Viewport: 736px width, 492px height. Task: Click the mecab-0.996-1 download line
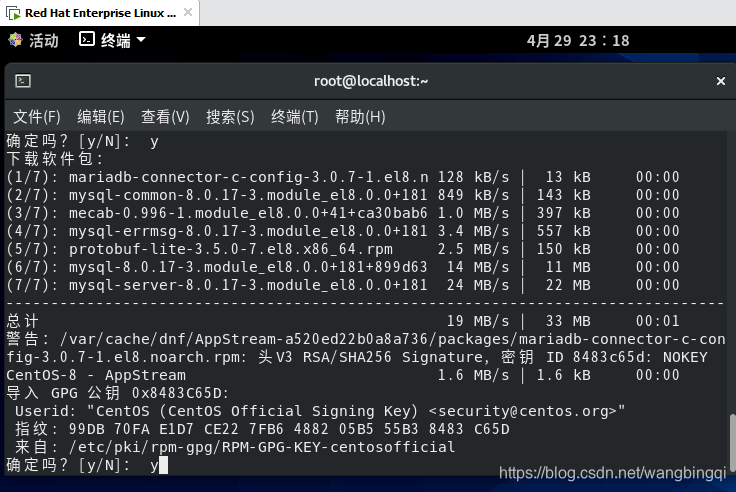click(343, 214)
